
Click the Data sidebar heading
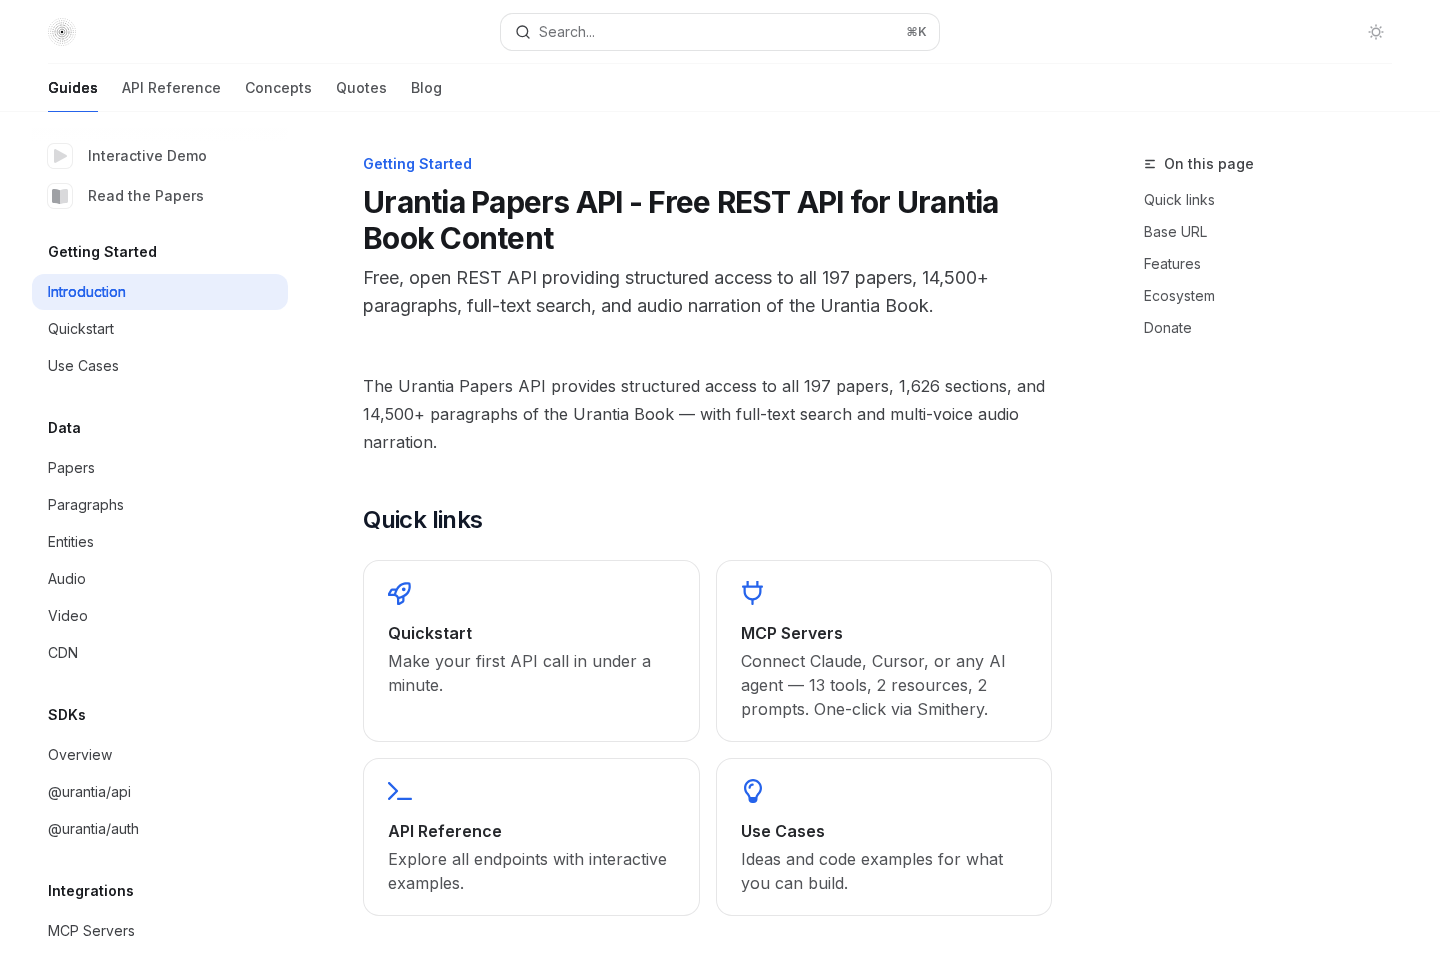(x=64, y=428)
